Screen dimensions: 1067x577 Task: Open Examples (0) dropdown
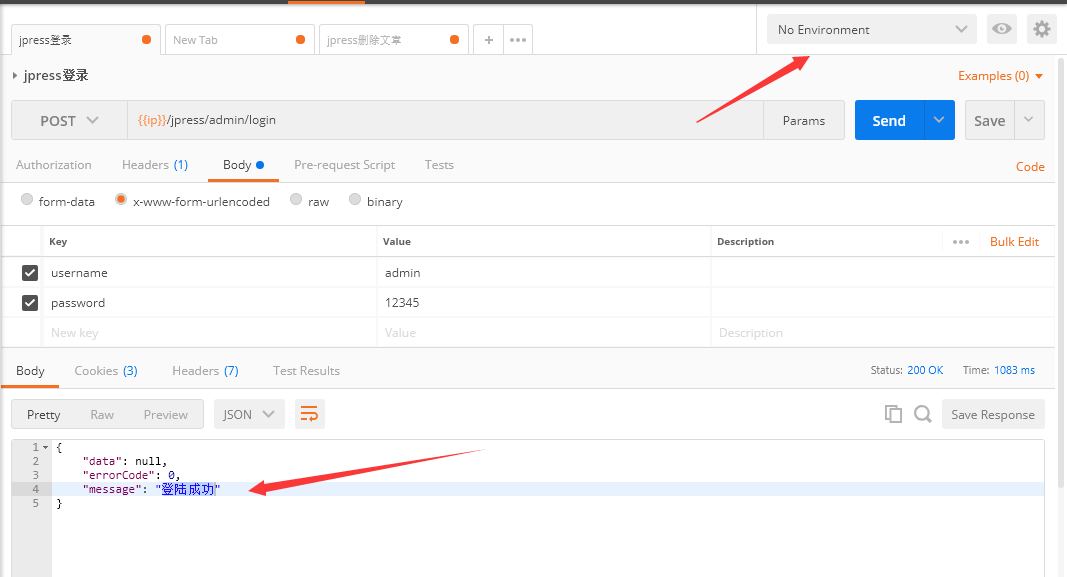1000,76
